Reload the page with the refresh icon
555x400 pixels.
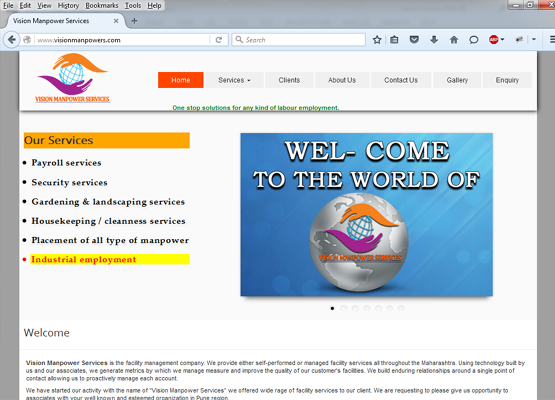[x=219, y=40]
